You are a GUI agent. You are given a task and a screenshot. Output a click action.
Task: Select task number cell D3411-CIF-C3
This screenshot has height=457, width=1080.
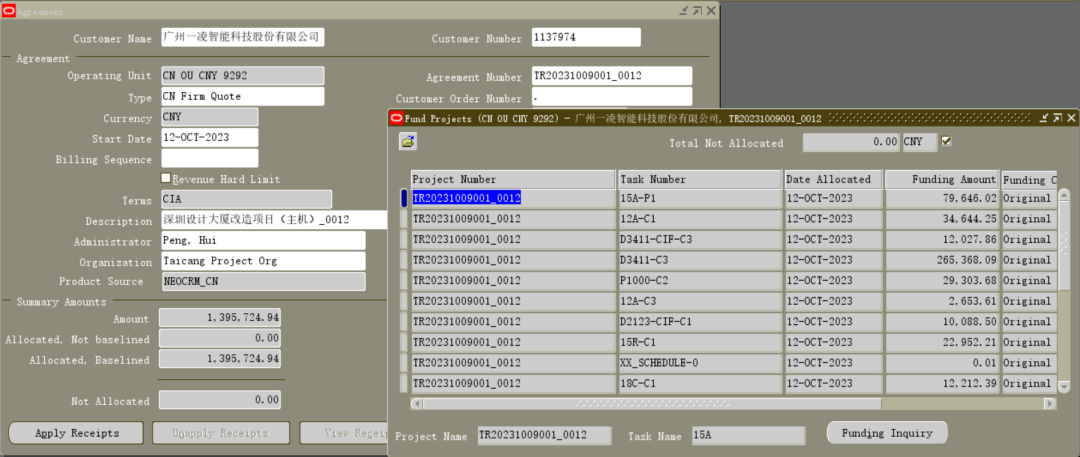click(700, 240)
